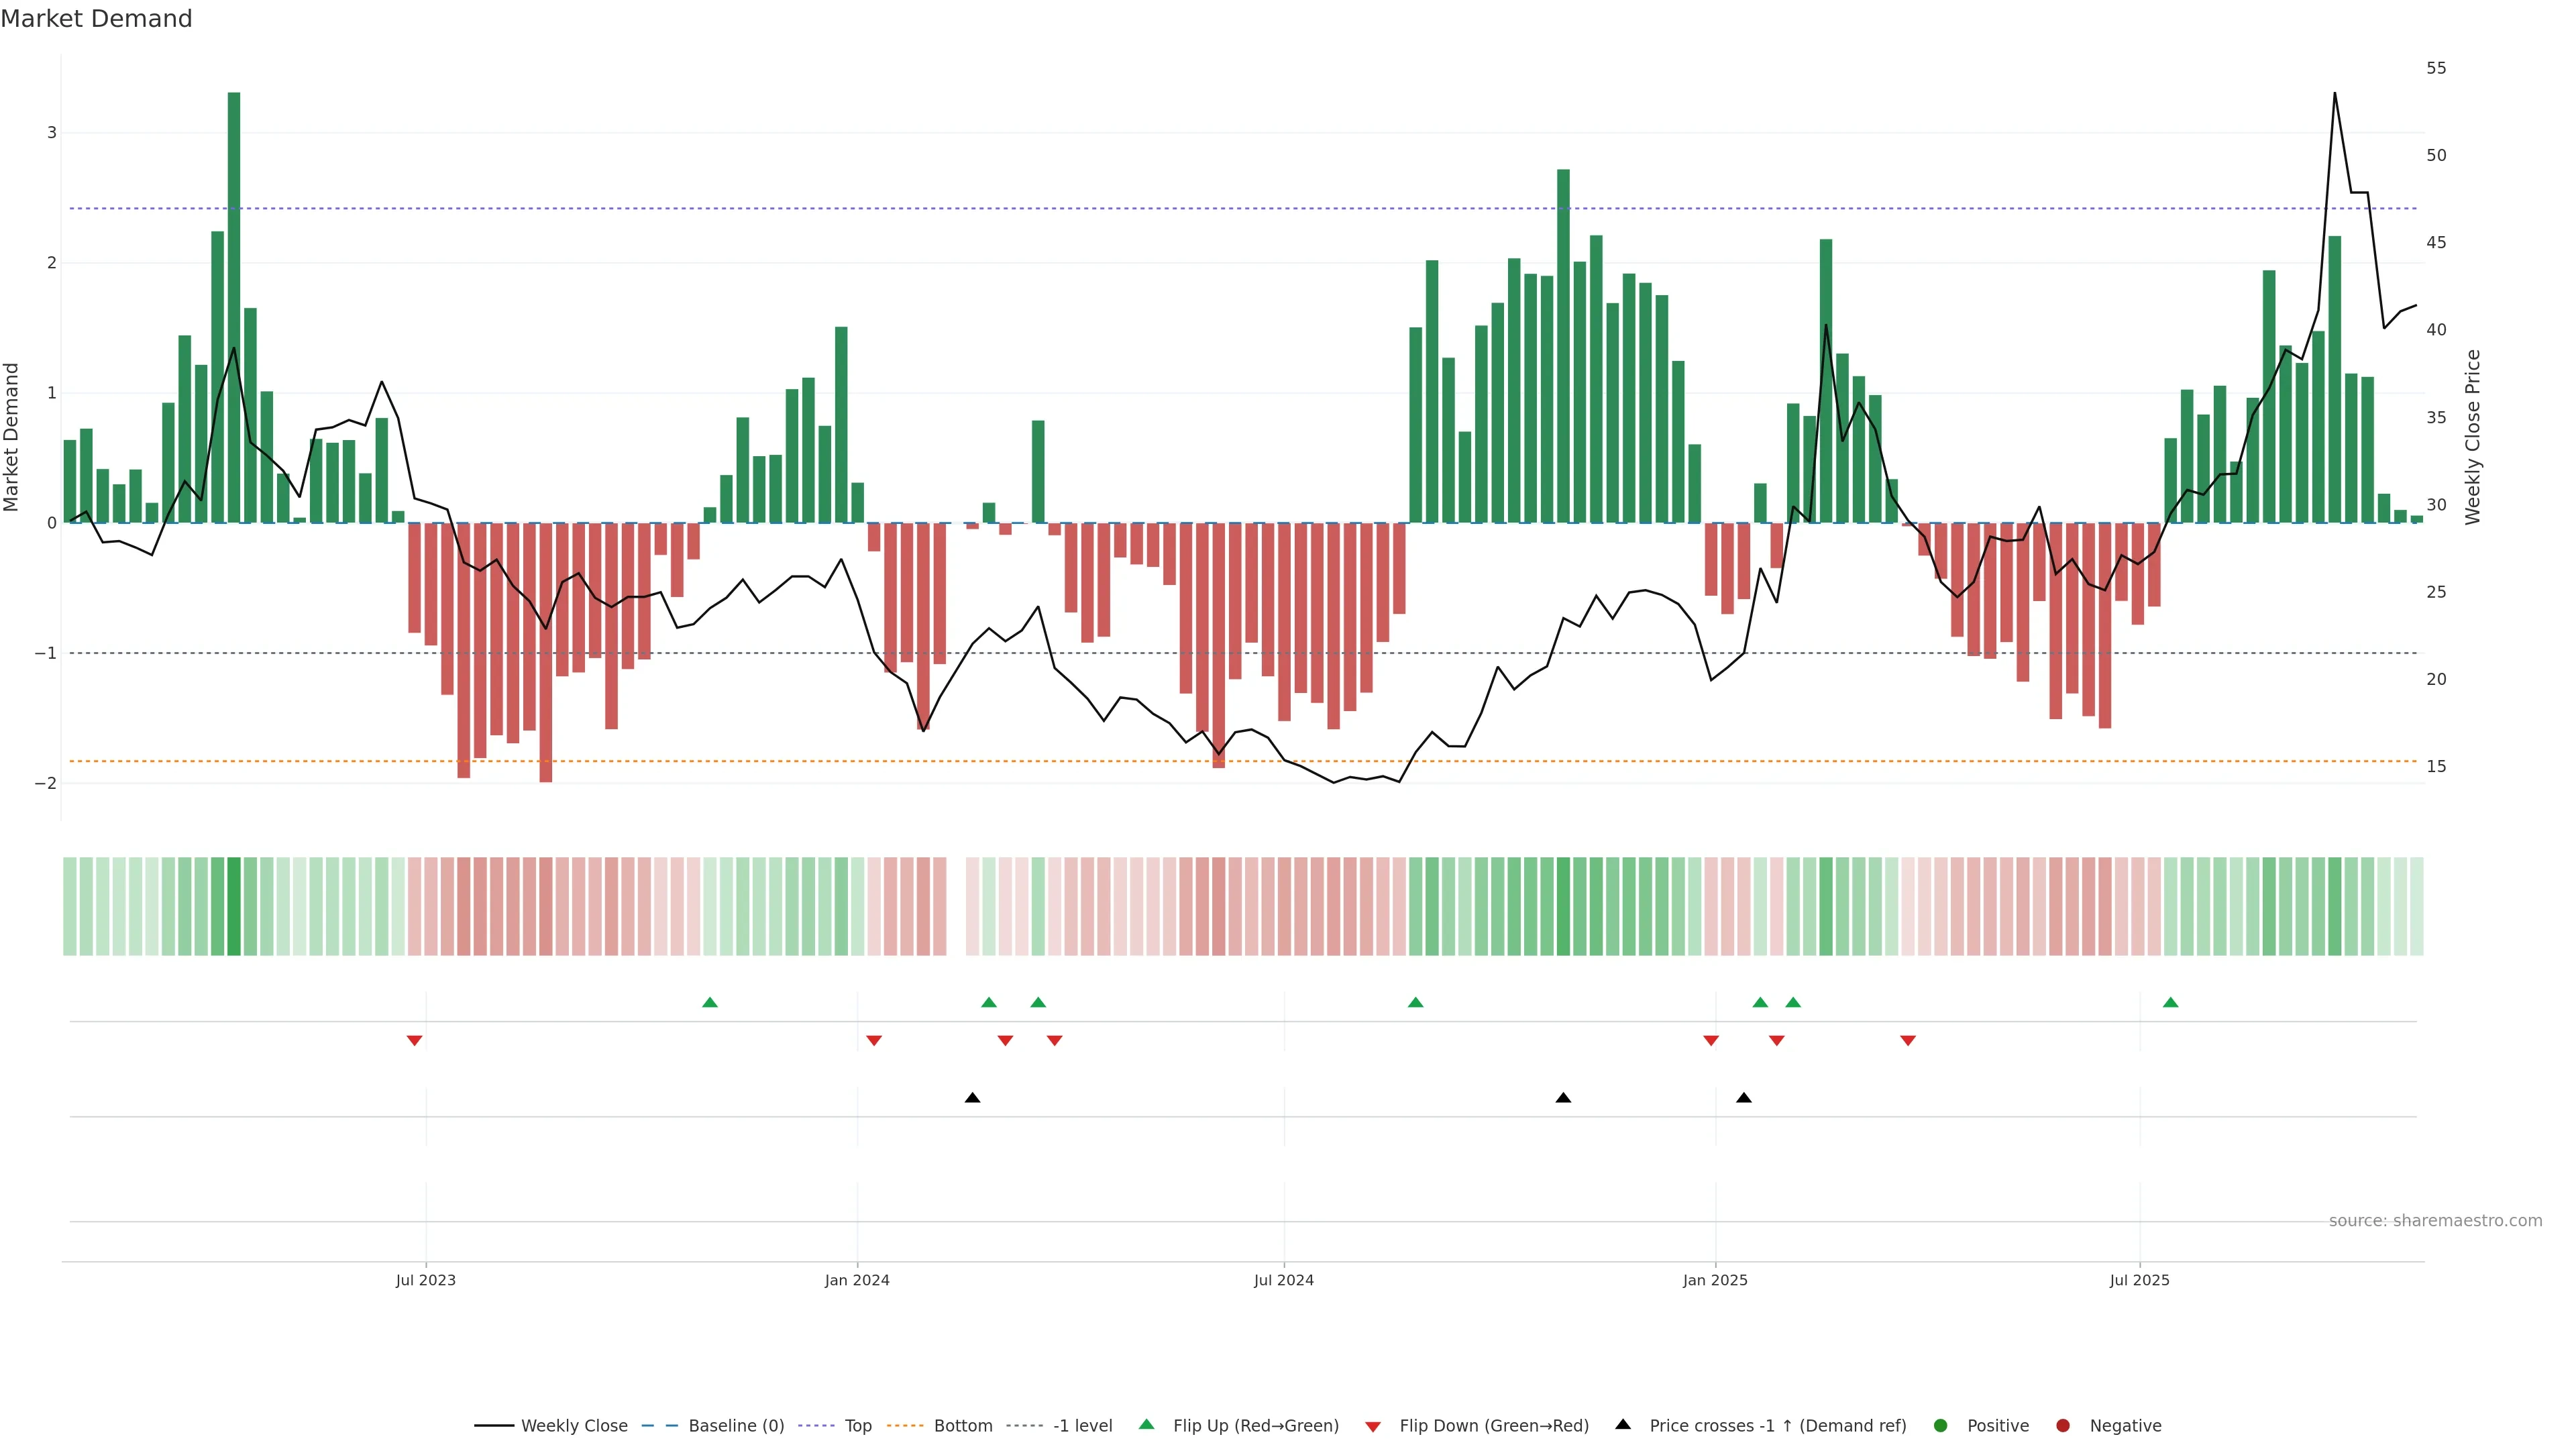
Task: Click the middle black price-cross triangle marker
Action: (1563, 1098)
